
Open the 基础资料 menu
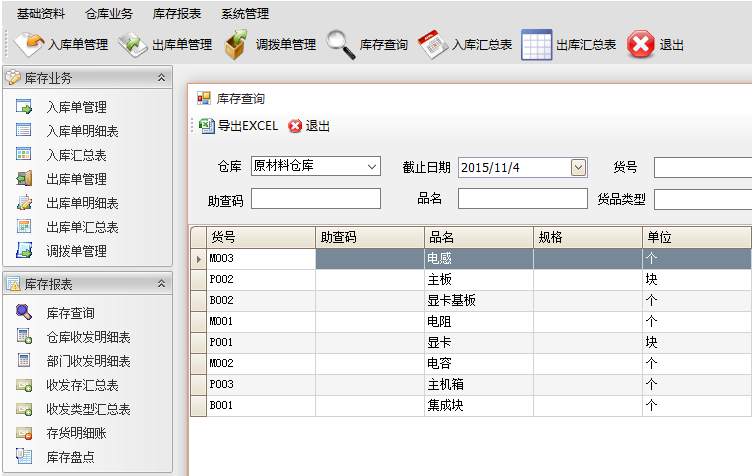tap(41, 14)
